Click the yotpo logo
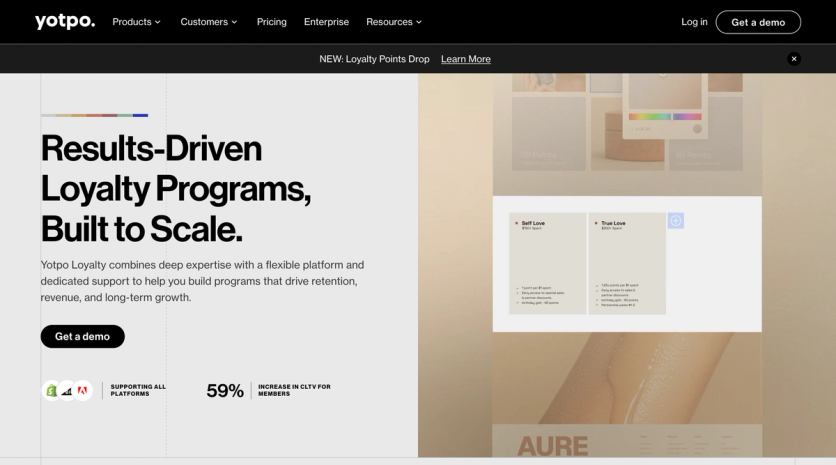 click(x=65, y=21)
